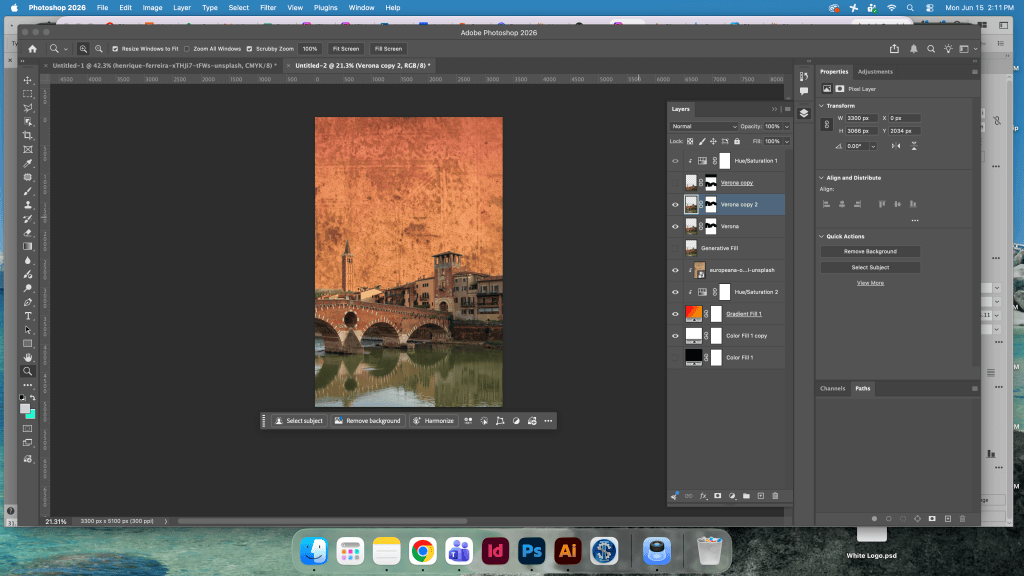Enable Zoom All Windows checkbox

(187, 49)
